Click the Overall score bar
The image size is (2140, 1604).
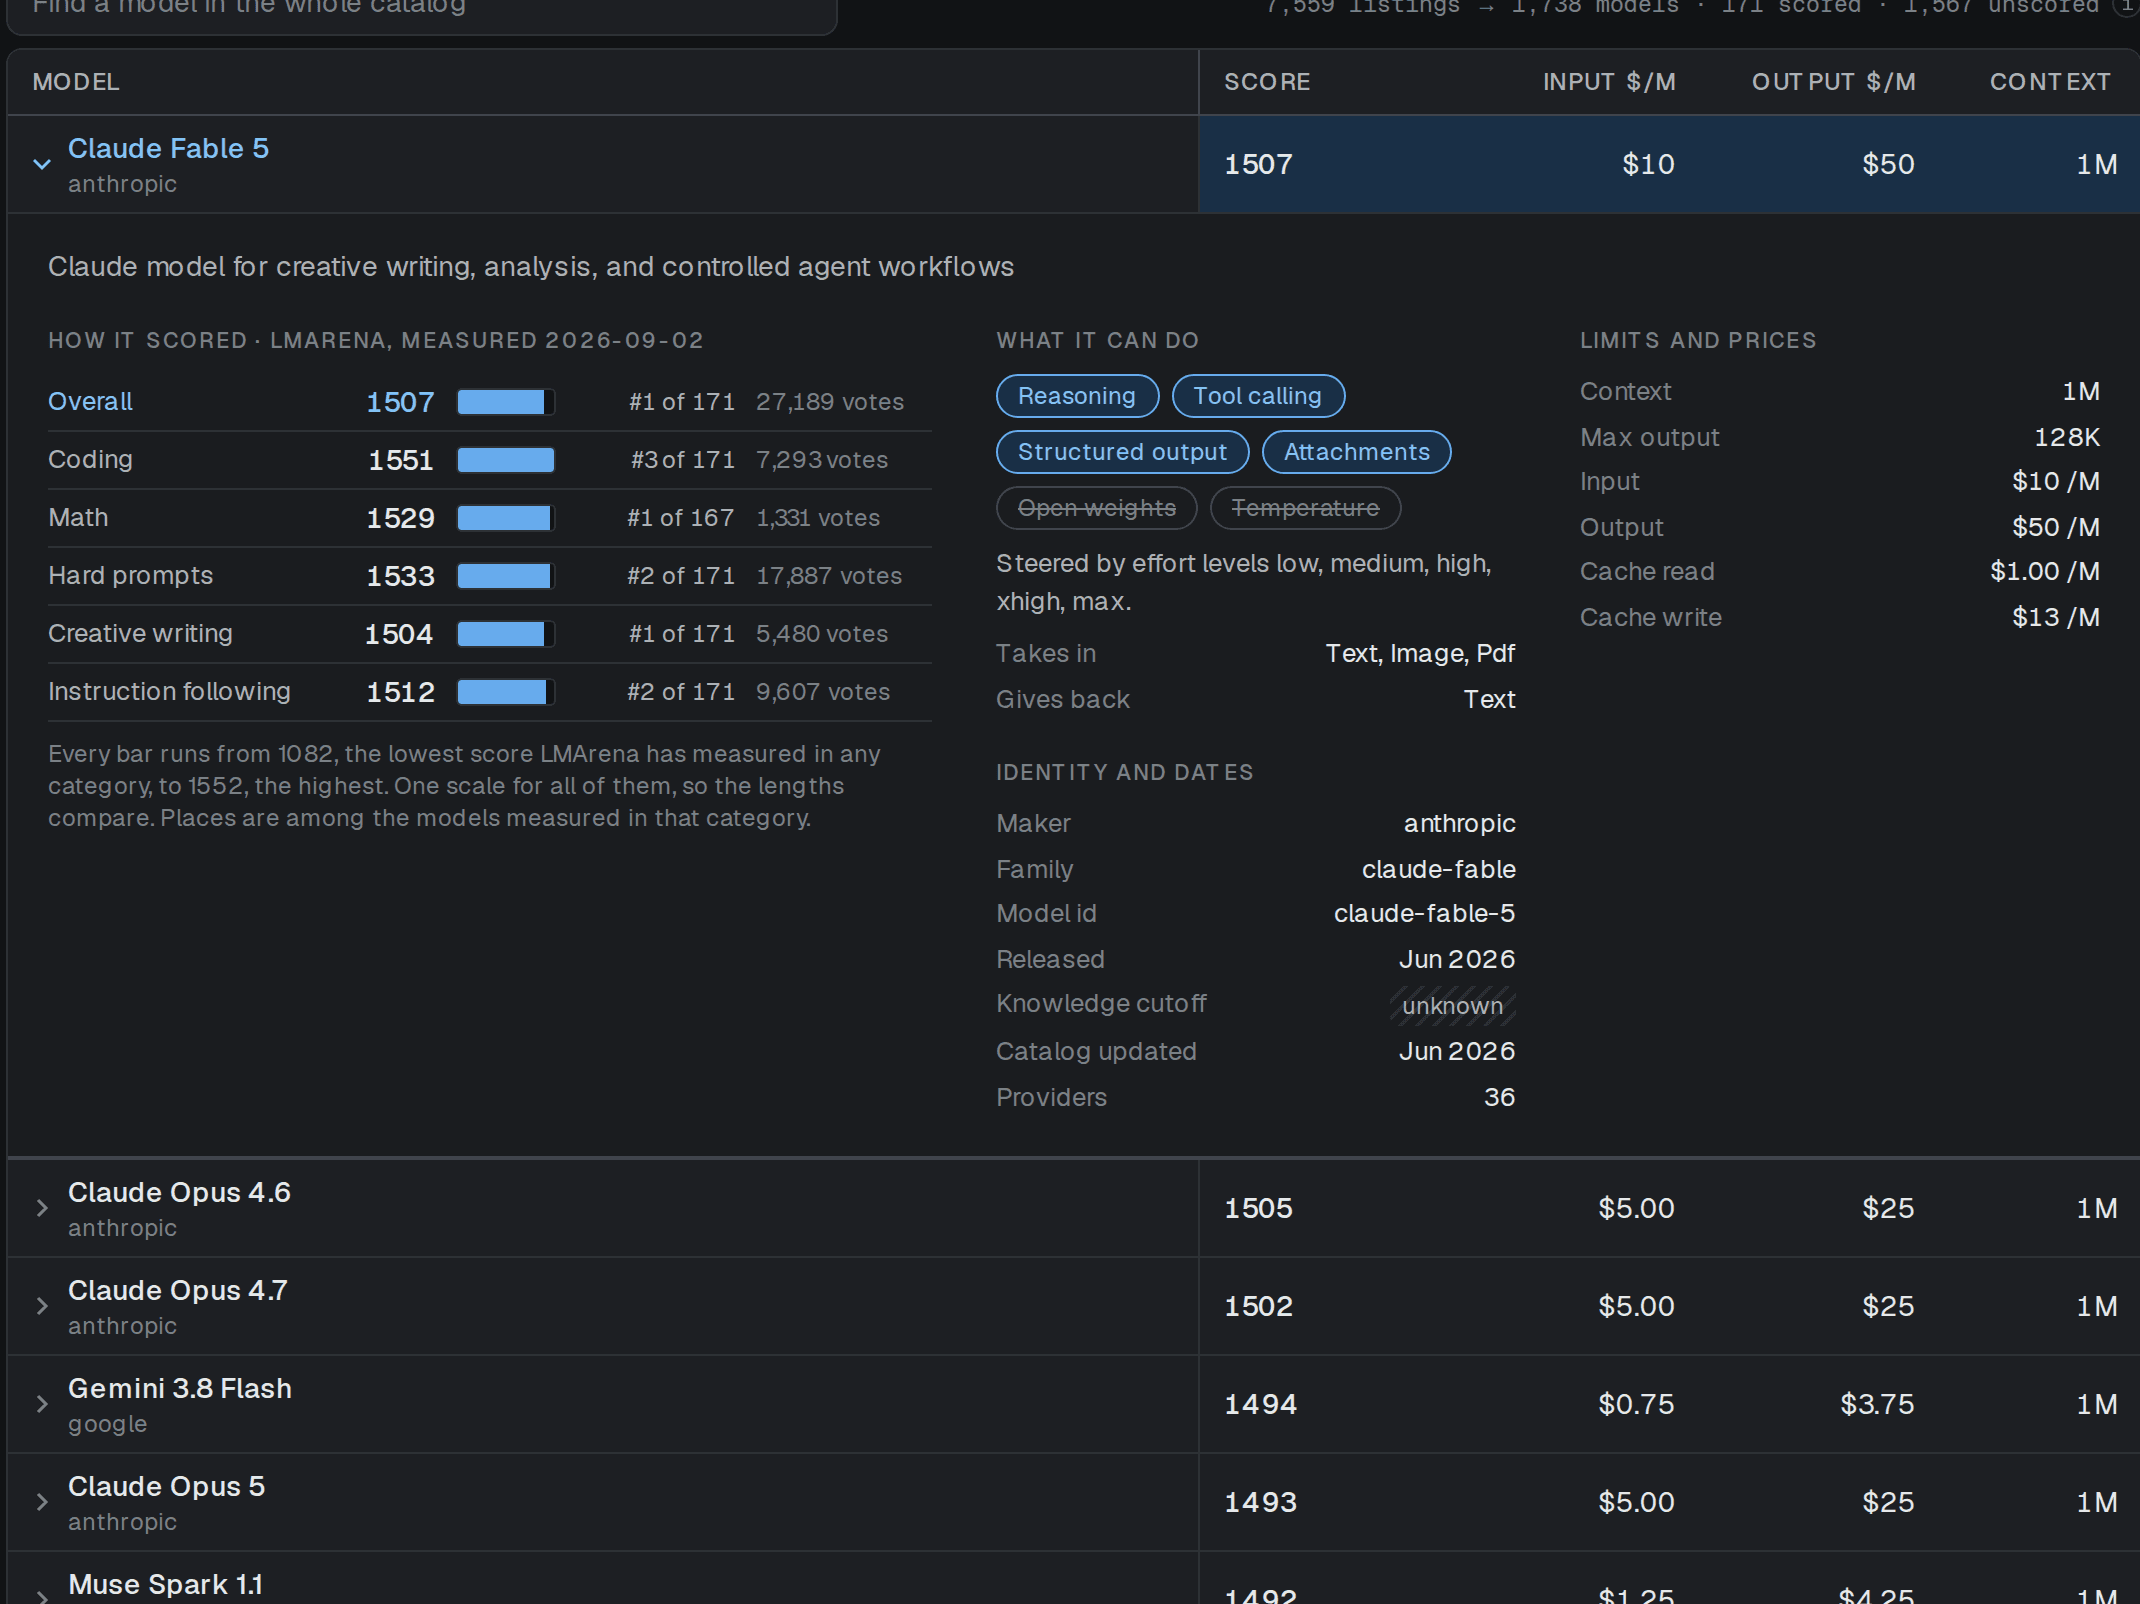pyautogui.click(x=506, y=402)
